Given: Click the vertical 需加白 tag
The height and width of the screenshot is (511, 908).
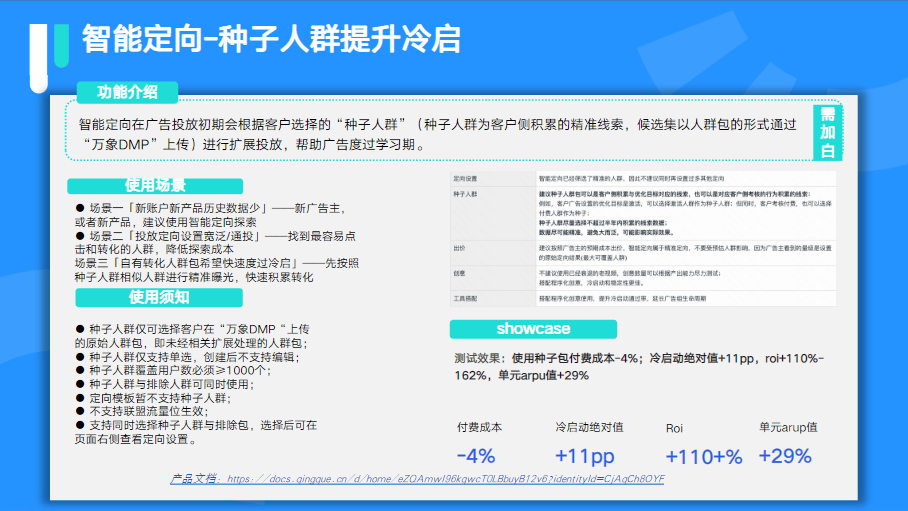Looking at the screenshot, I should (828, 133).
